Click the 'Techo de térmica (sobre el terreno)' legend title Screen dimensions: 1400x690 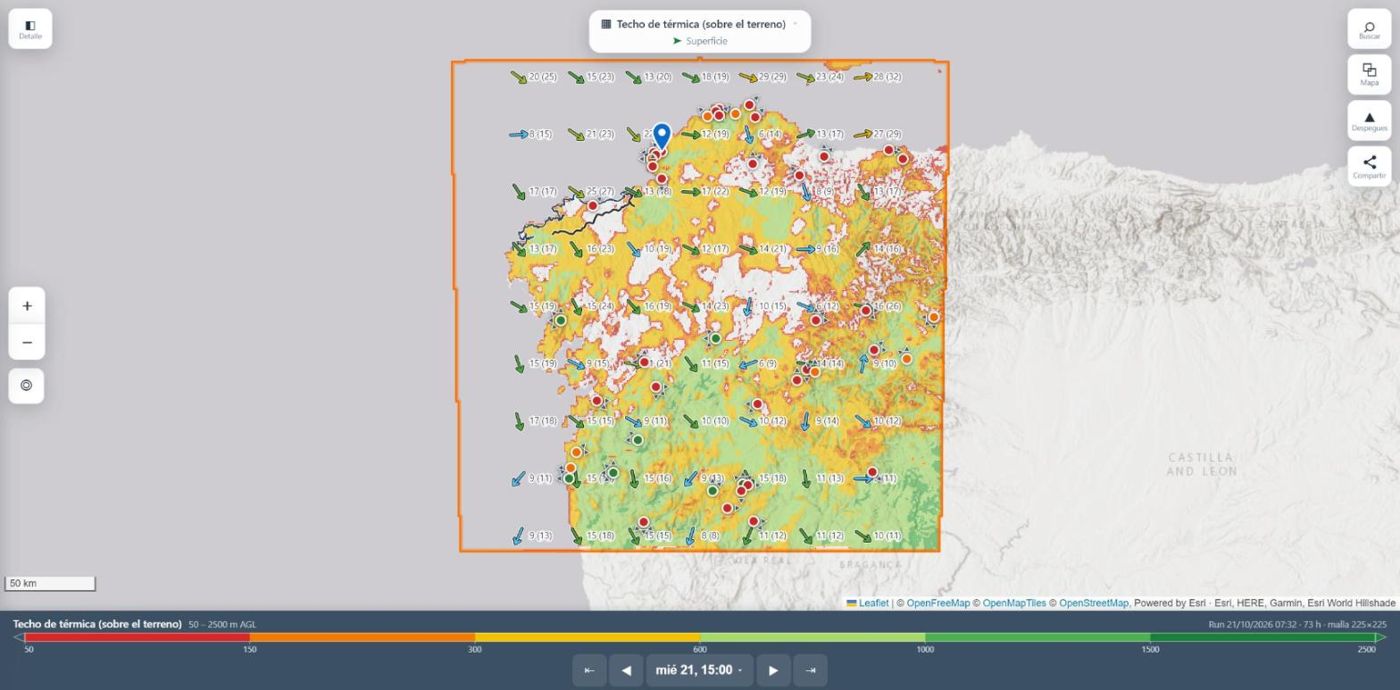click(x=97, y=624)
